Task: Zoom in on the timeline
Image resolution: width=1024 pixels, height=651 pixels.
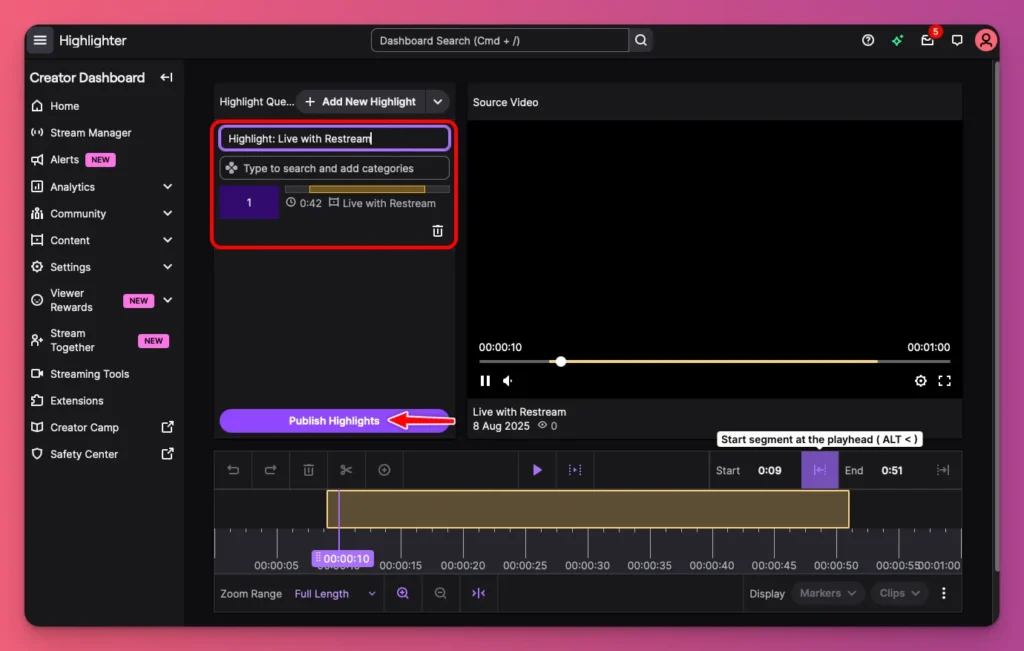Action: coord(403,593)
